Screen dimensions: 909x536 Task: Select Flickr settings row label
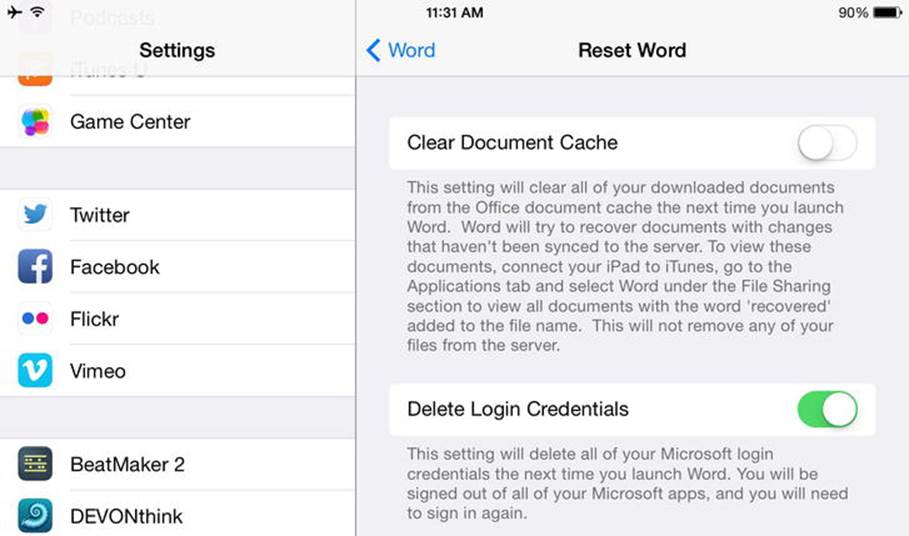94,319
